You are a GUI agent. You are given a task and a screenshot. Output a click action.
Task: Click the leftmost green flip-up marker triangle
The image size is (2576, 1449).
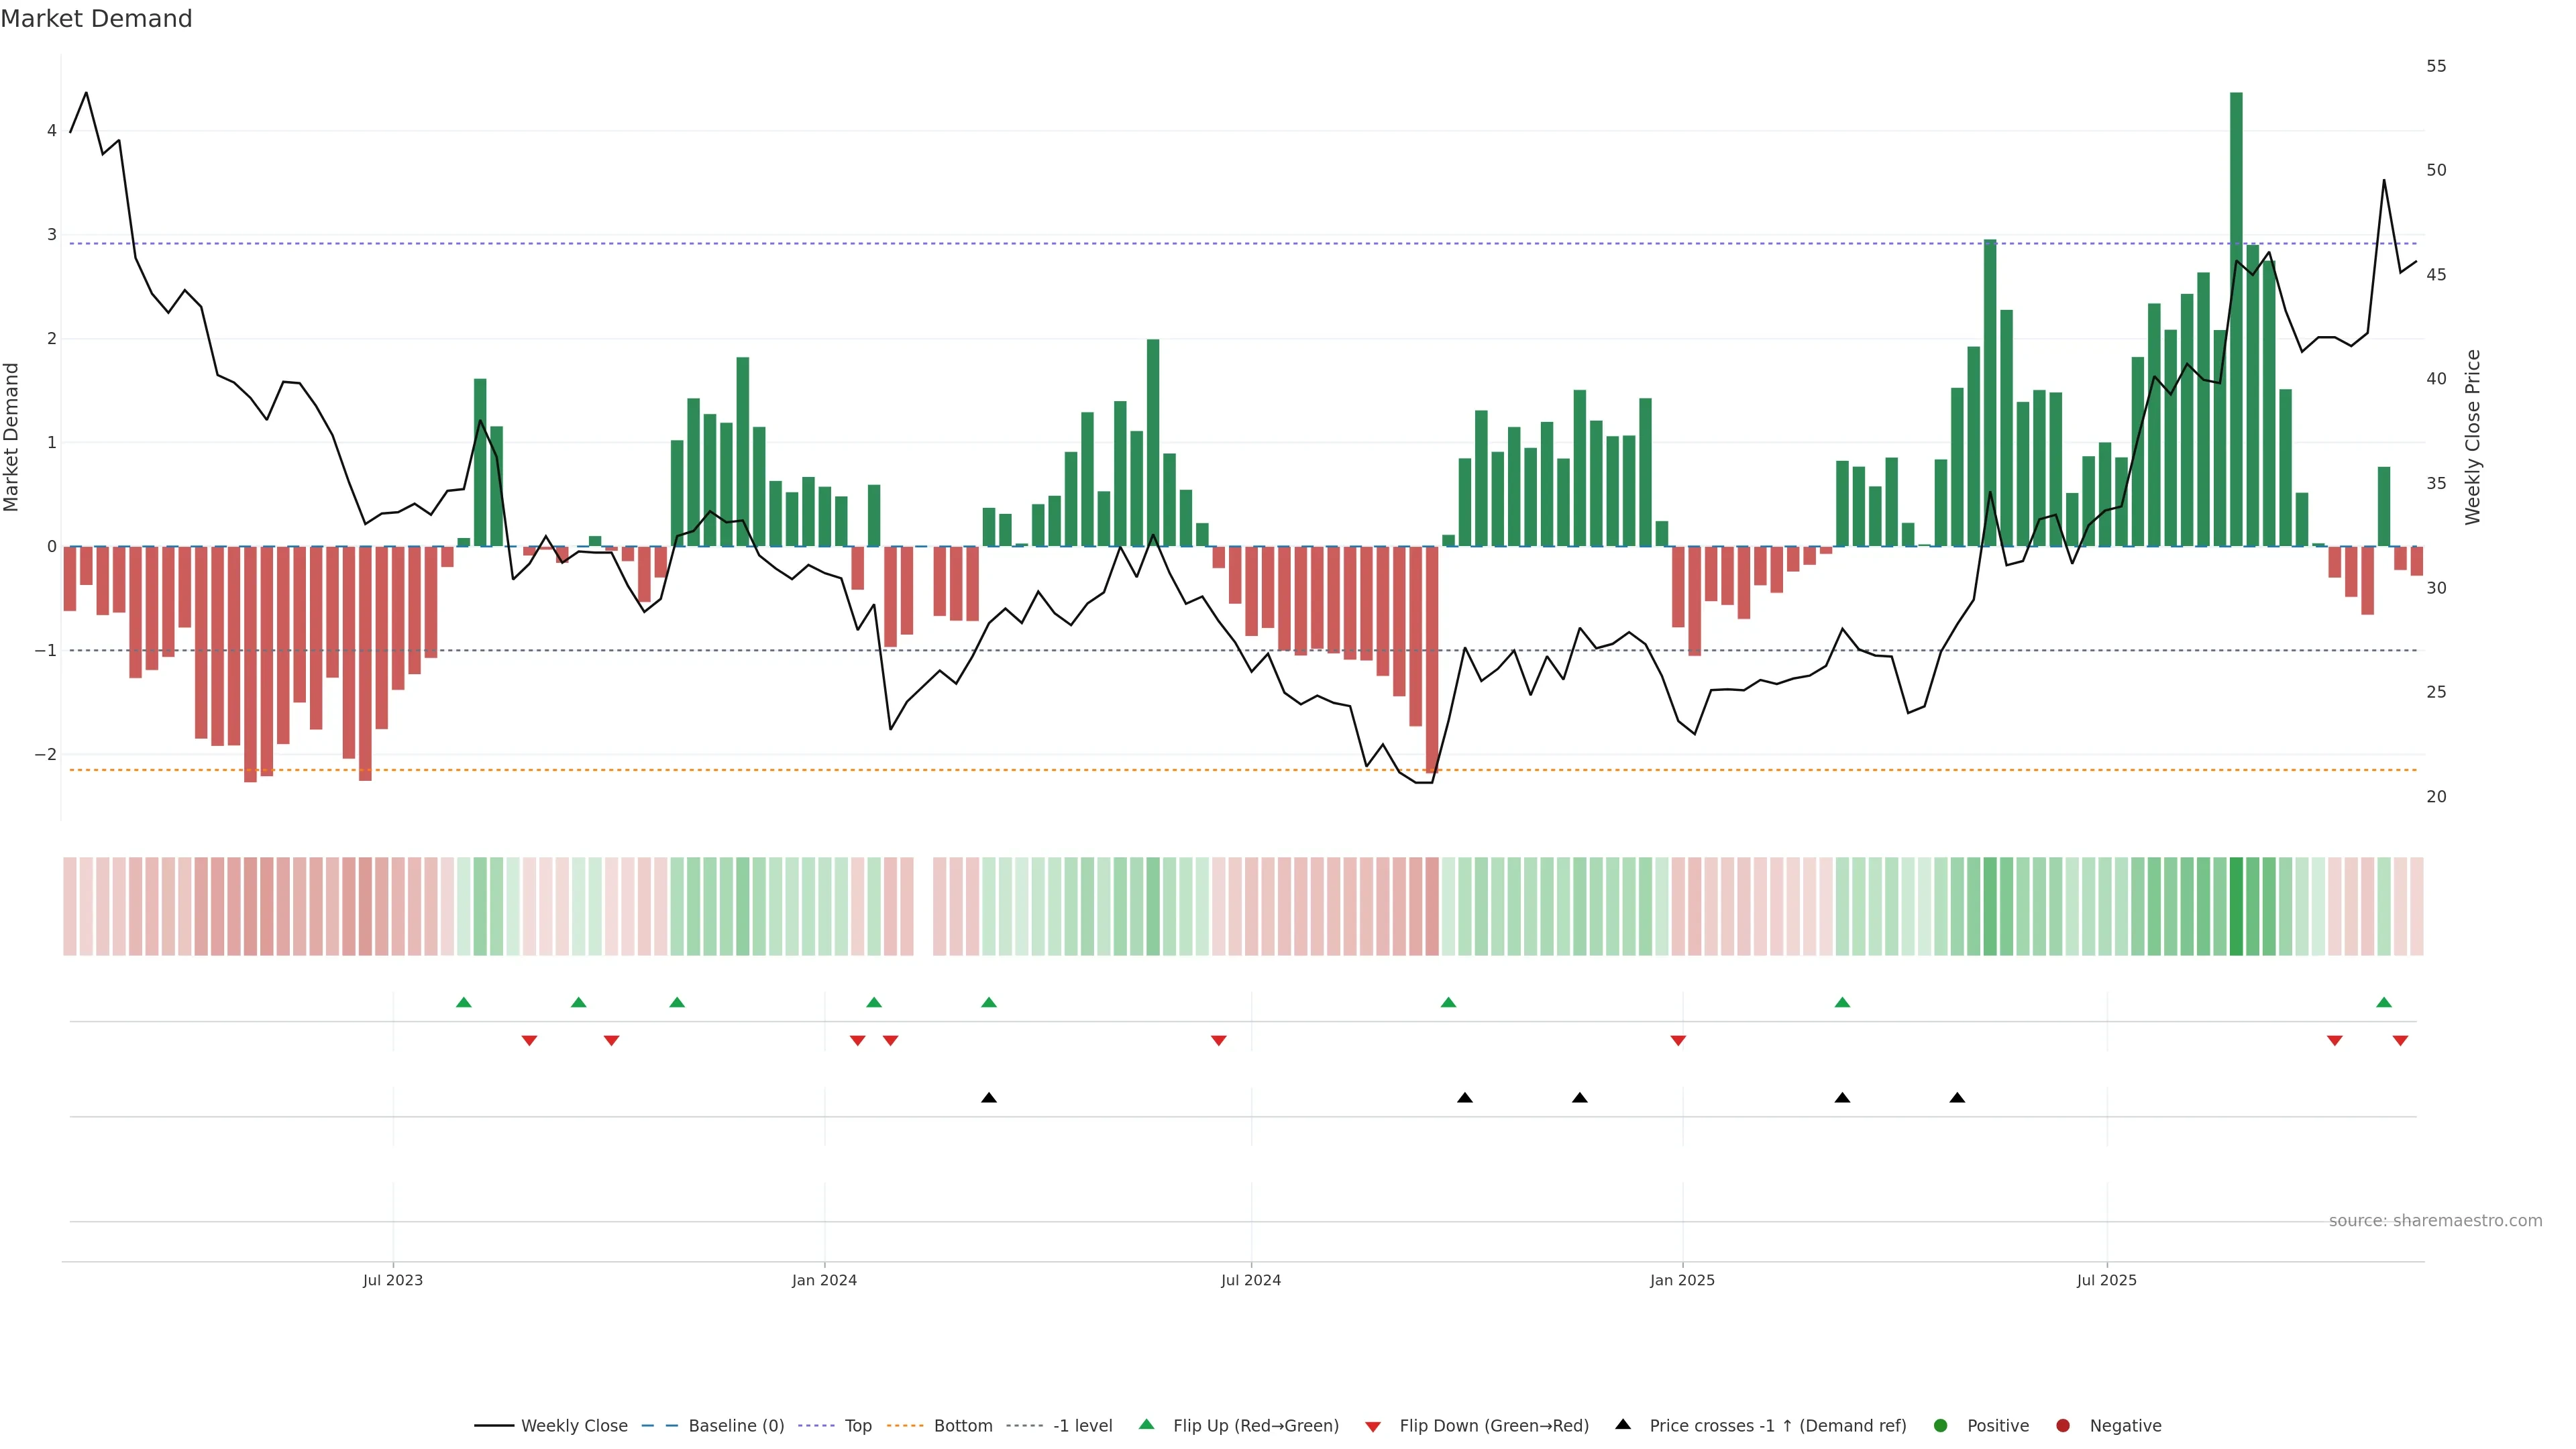[x=463, y=1002]
